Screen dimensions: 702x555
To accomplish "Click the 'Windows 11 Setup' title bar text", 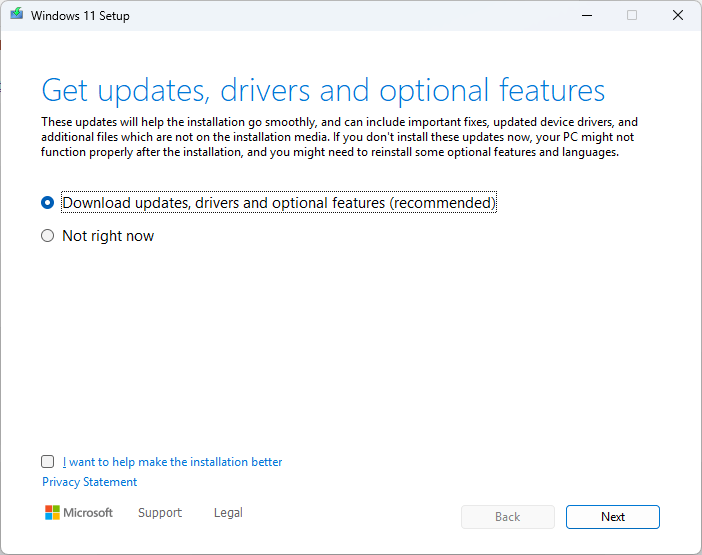I will (80, 16).
